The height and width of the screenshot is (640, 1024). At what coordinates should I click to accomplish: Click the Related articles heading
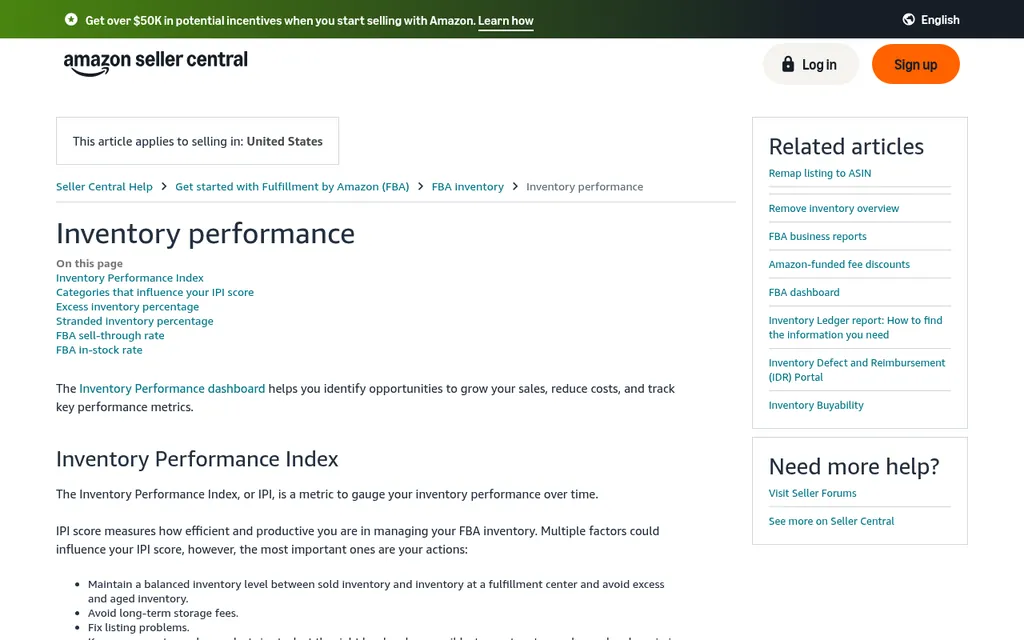[846, 146]
